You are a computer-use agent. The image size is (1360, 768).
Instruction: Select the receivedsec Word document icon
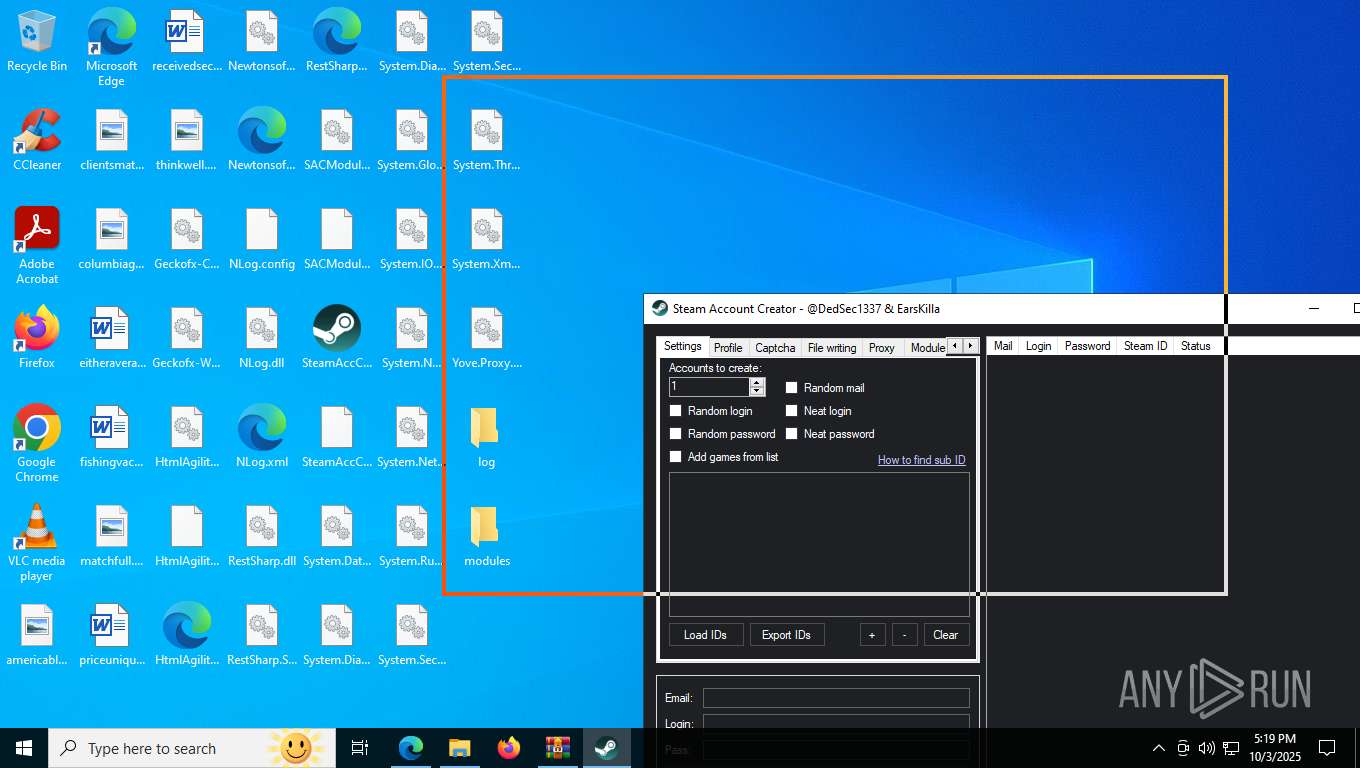coord(187,41)
